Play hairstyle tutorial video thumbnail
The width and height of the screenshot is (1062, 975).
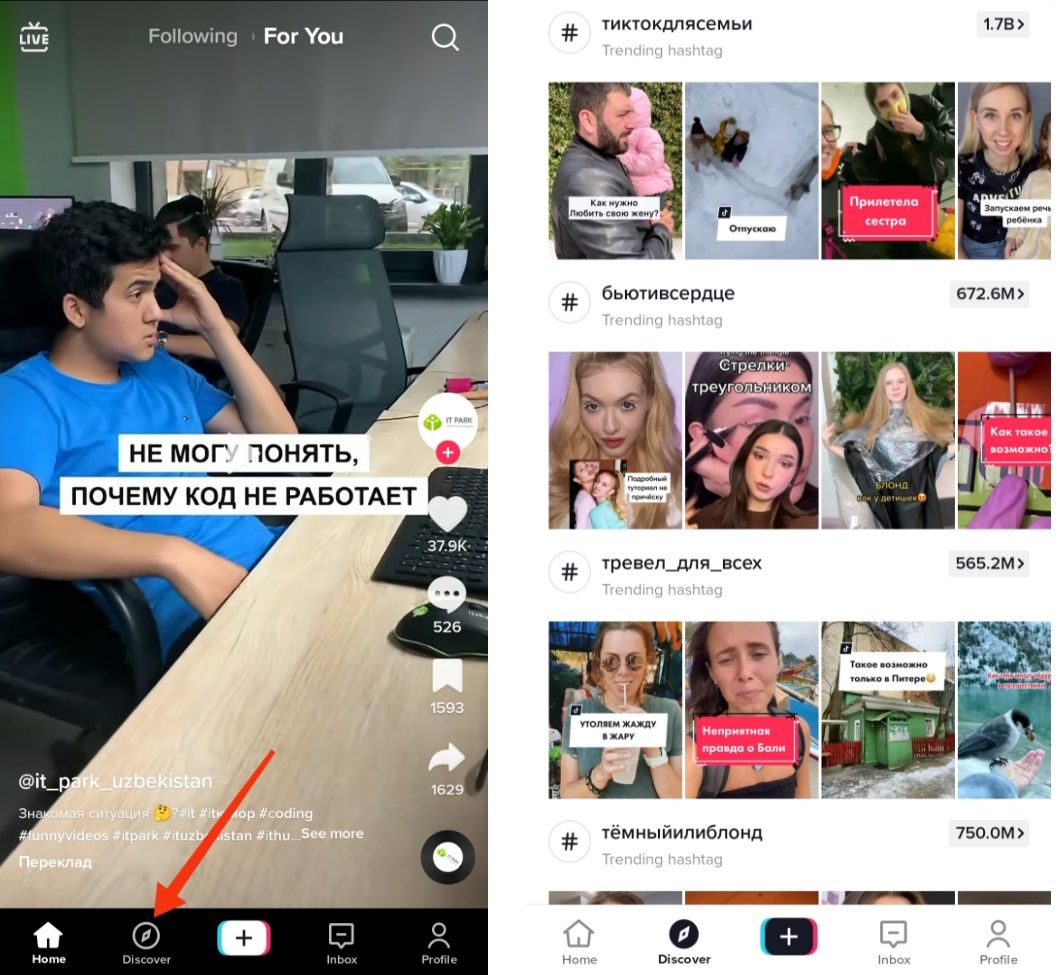[x=615, y=440]
